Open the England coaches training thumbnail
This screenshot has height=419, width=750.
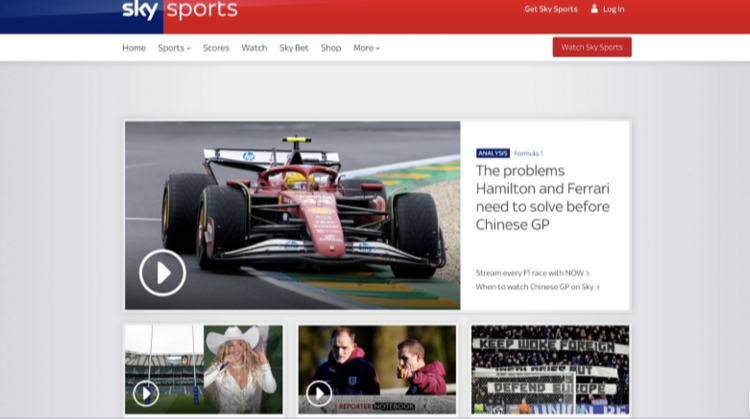click(377, 369)
